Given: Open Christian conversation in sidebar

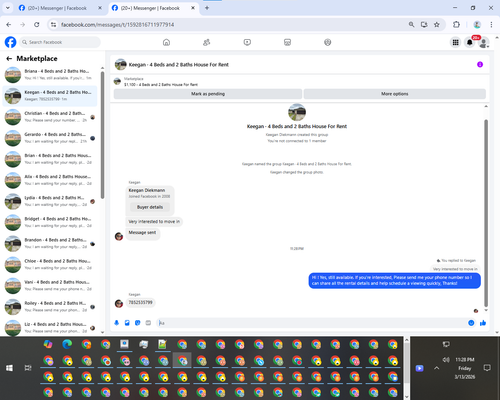Looking at the screenshot, I should click(50, 117).
